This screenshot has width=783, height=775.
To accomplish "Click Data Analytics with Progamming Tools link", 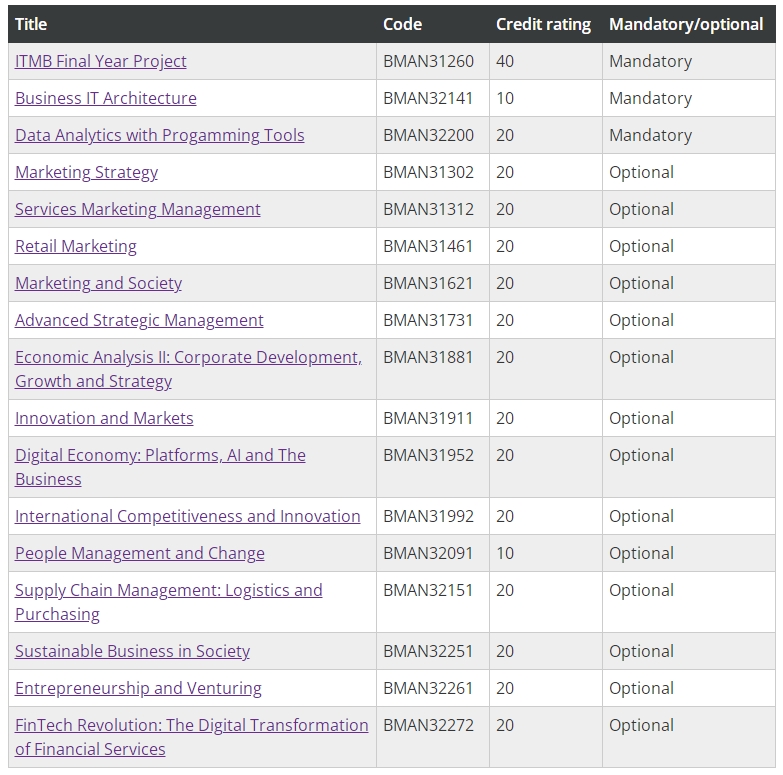I will tap(159, 135).
